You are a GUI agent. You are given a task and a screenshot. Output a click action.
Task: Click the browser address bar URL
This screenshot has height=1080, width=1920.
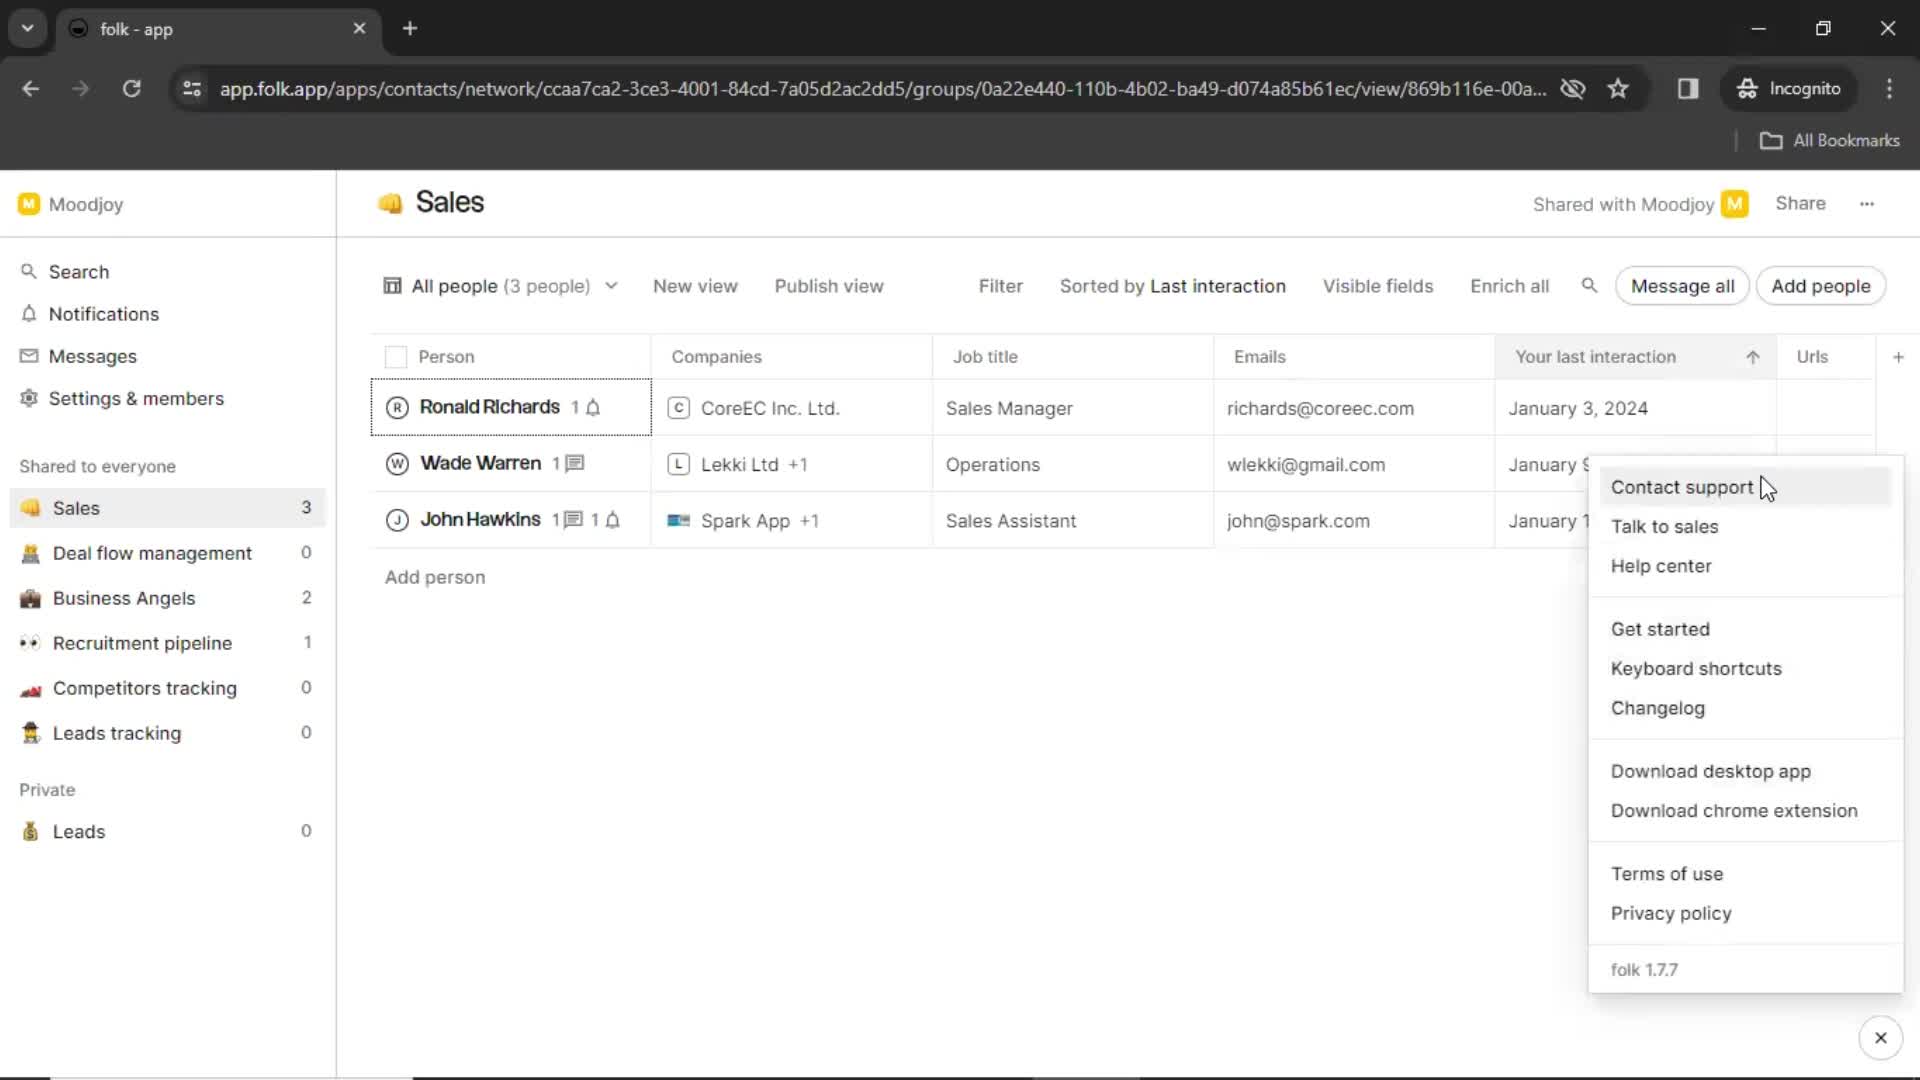[882, 89]
